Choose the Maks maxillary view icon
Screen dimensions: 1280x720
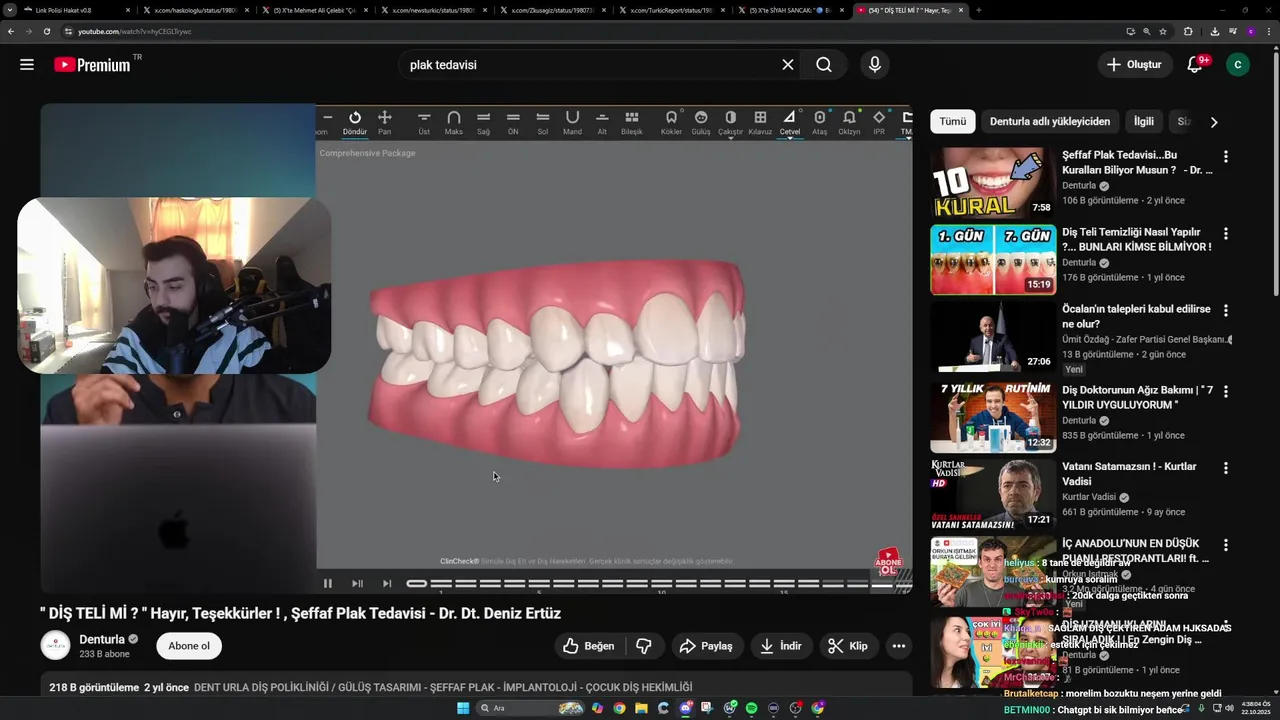454,123
